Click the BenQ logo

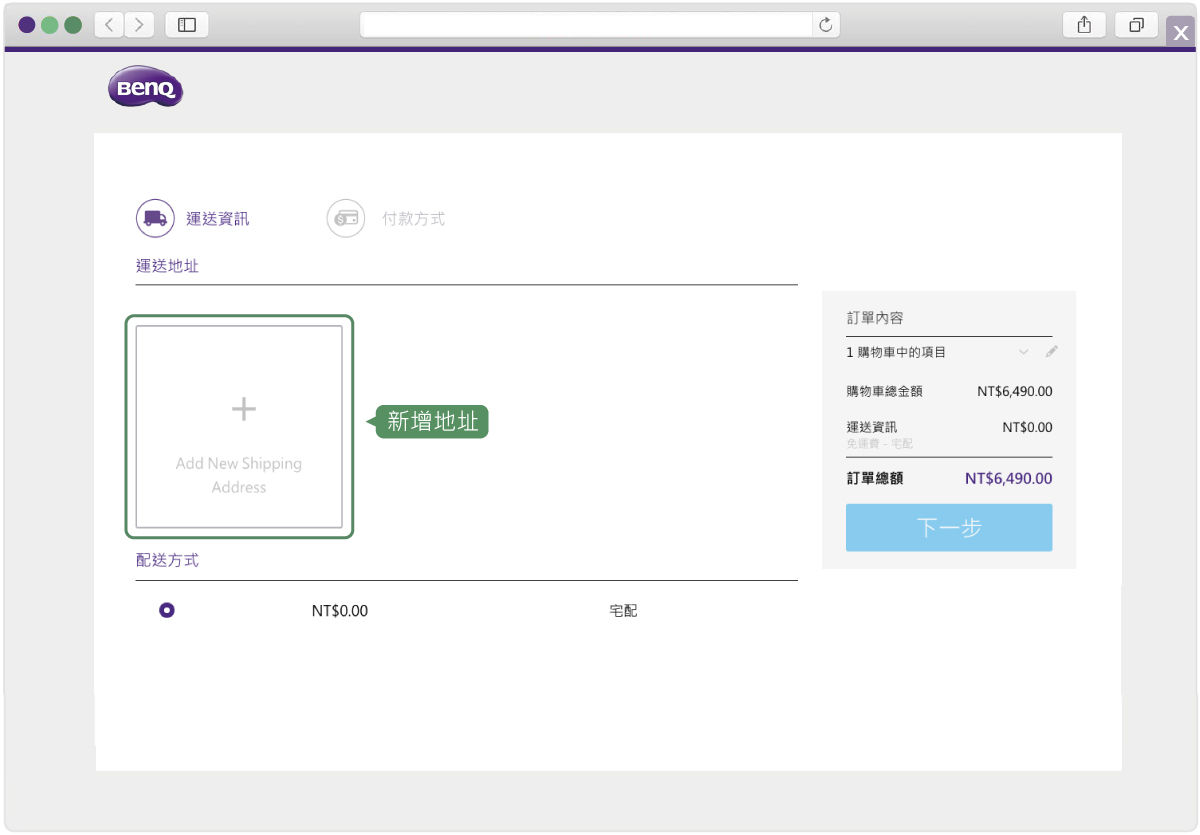(144, 88)
